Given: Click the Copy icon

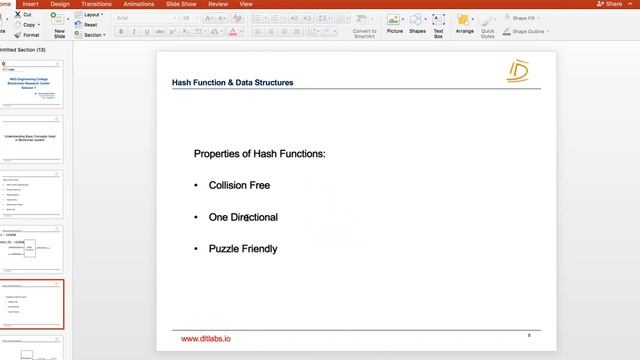Looking at the screenshot, I should click(x=18, y=24).
